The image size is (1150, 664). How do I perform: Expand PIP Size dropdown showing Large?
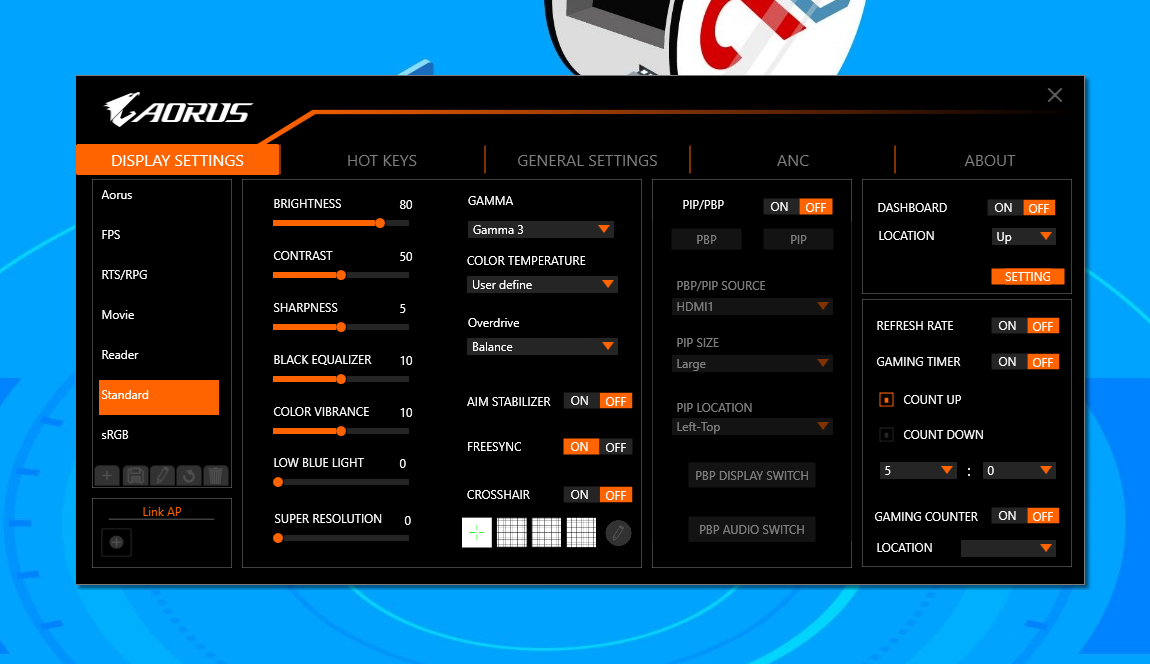[752, 364]
